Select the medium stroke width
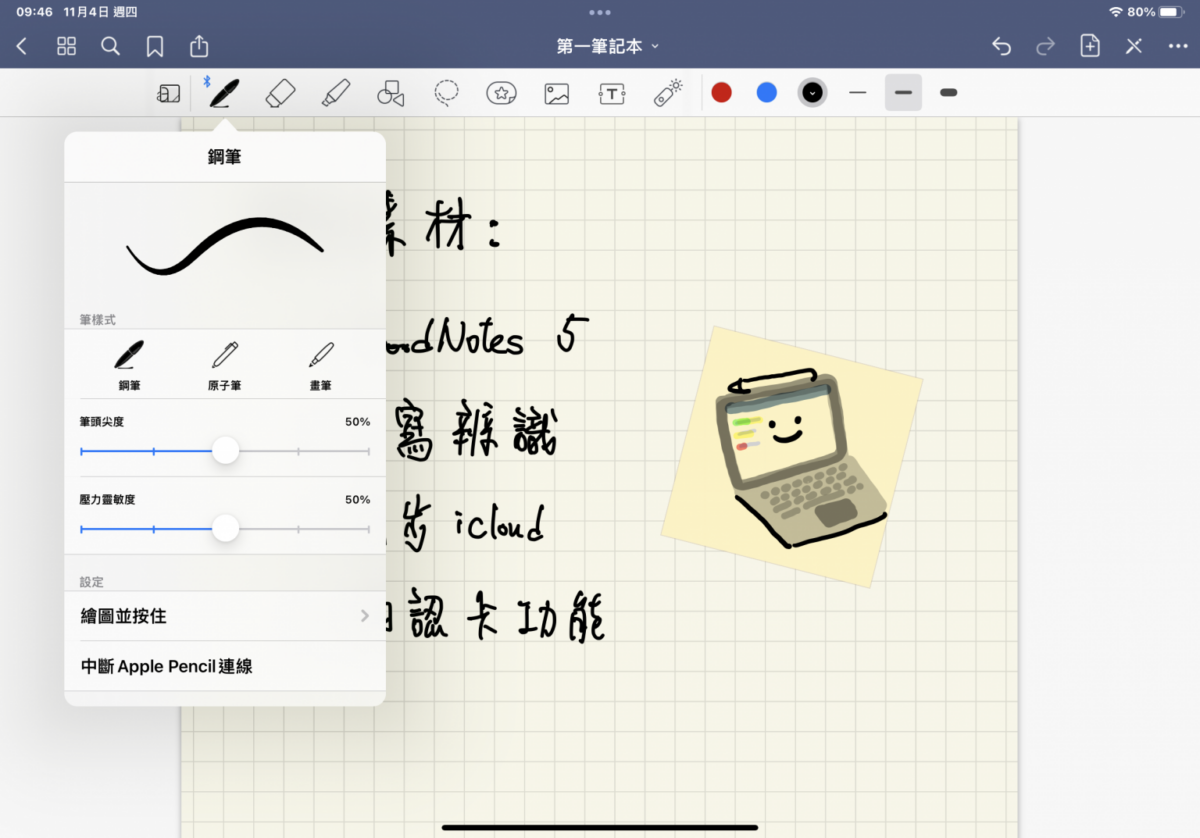 tap(903, 93)
